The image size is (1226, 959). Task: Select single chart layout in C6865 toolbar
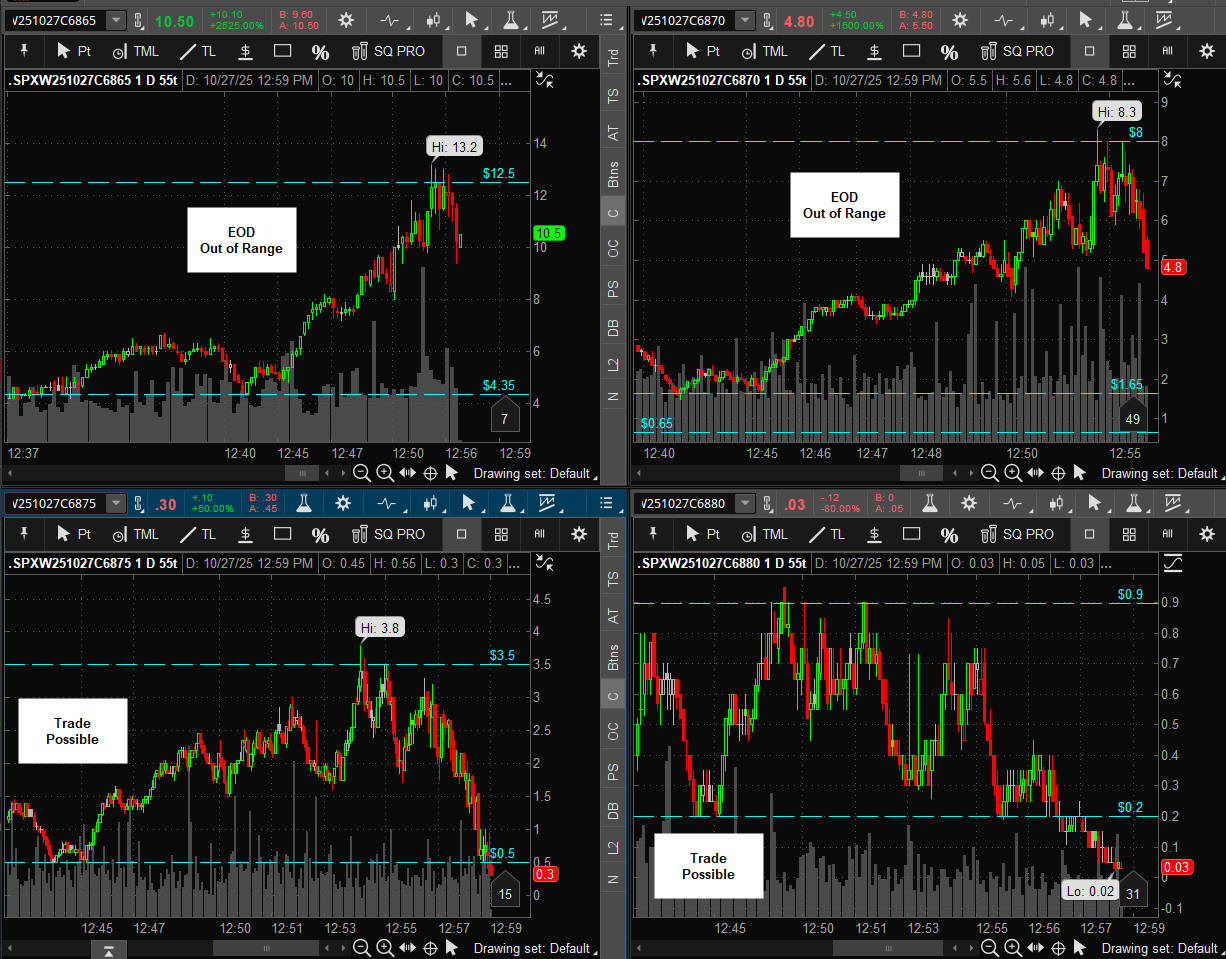coord(461,51)
